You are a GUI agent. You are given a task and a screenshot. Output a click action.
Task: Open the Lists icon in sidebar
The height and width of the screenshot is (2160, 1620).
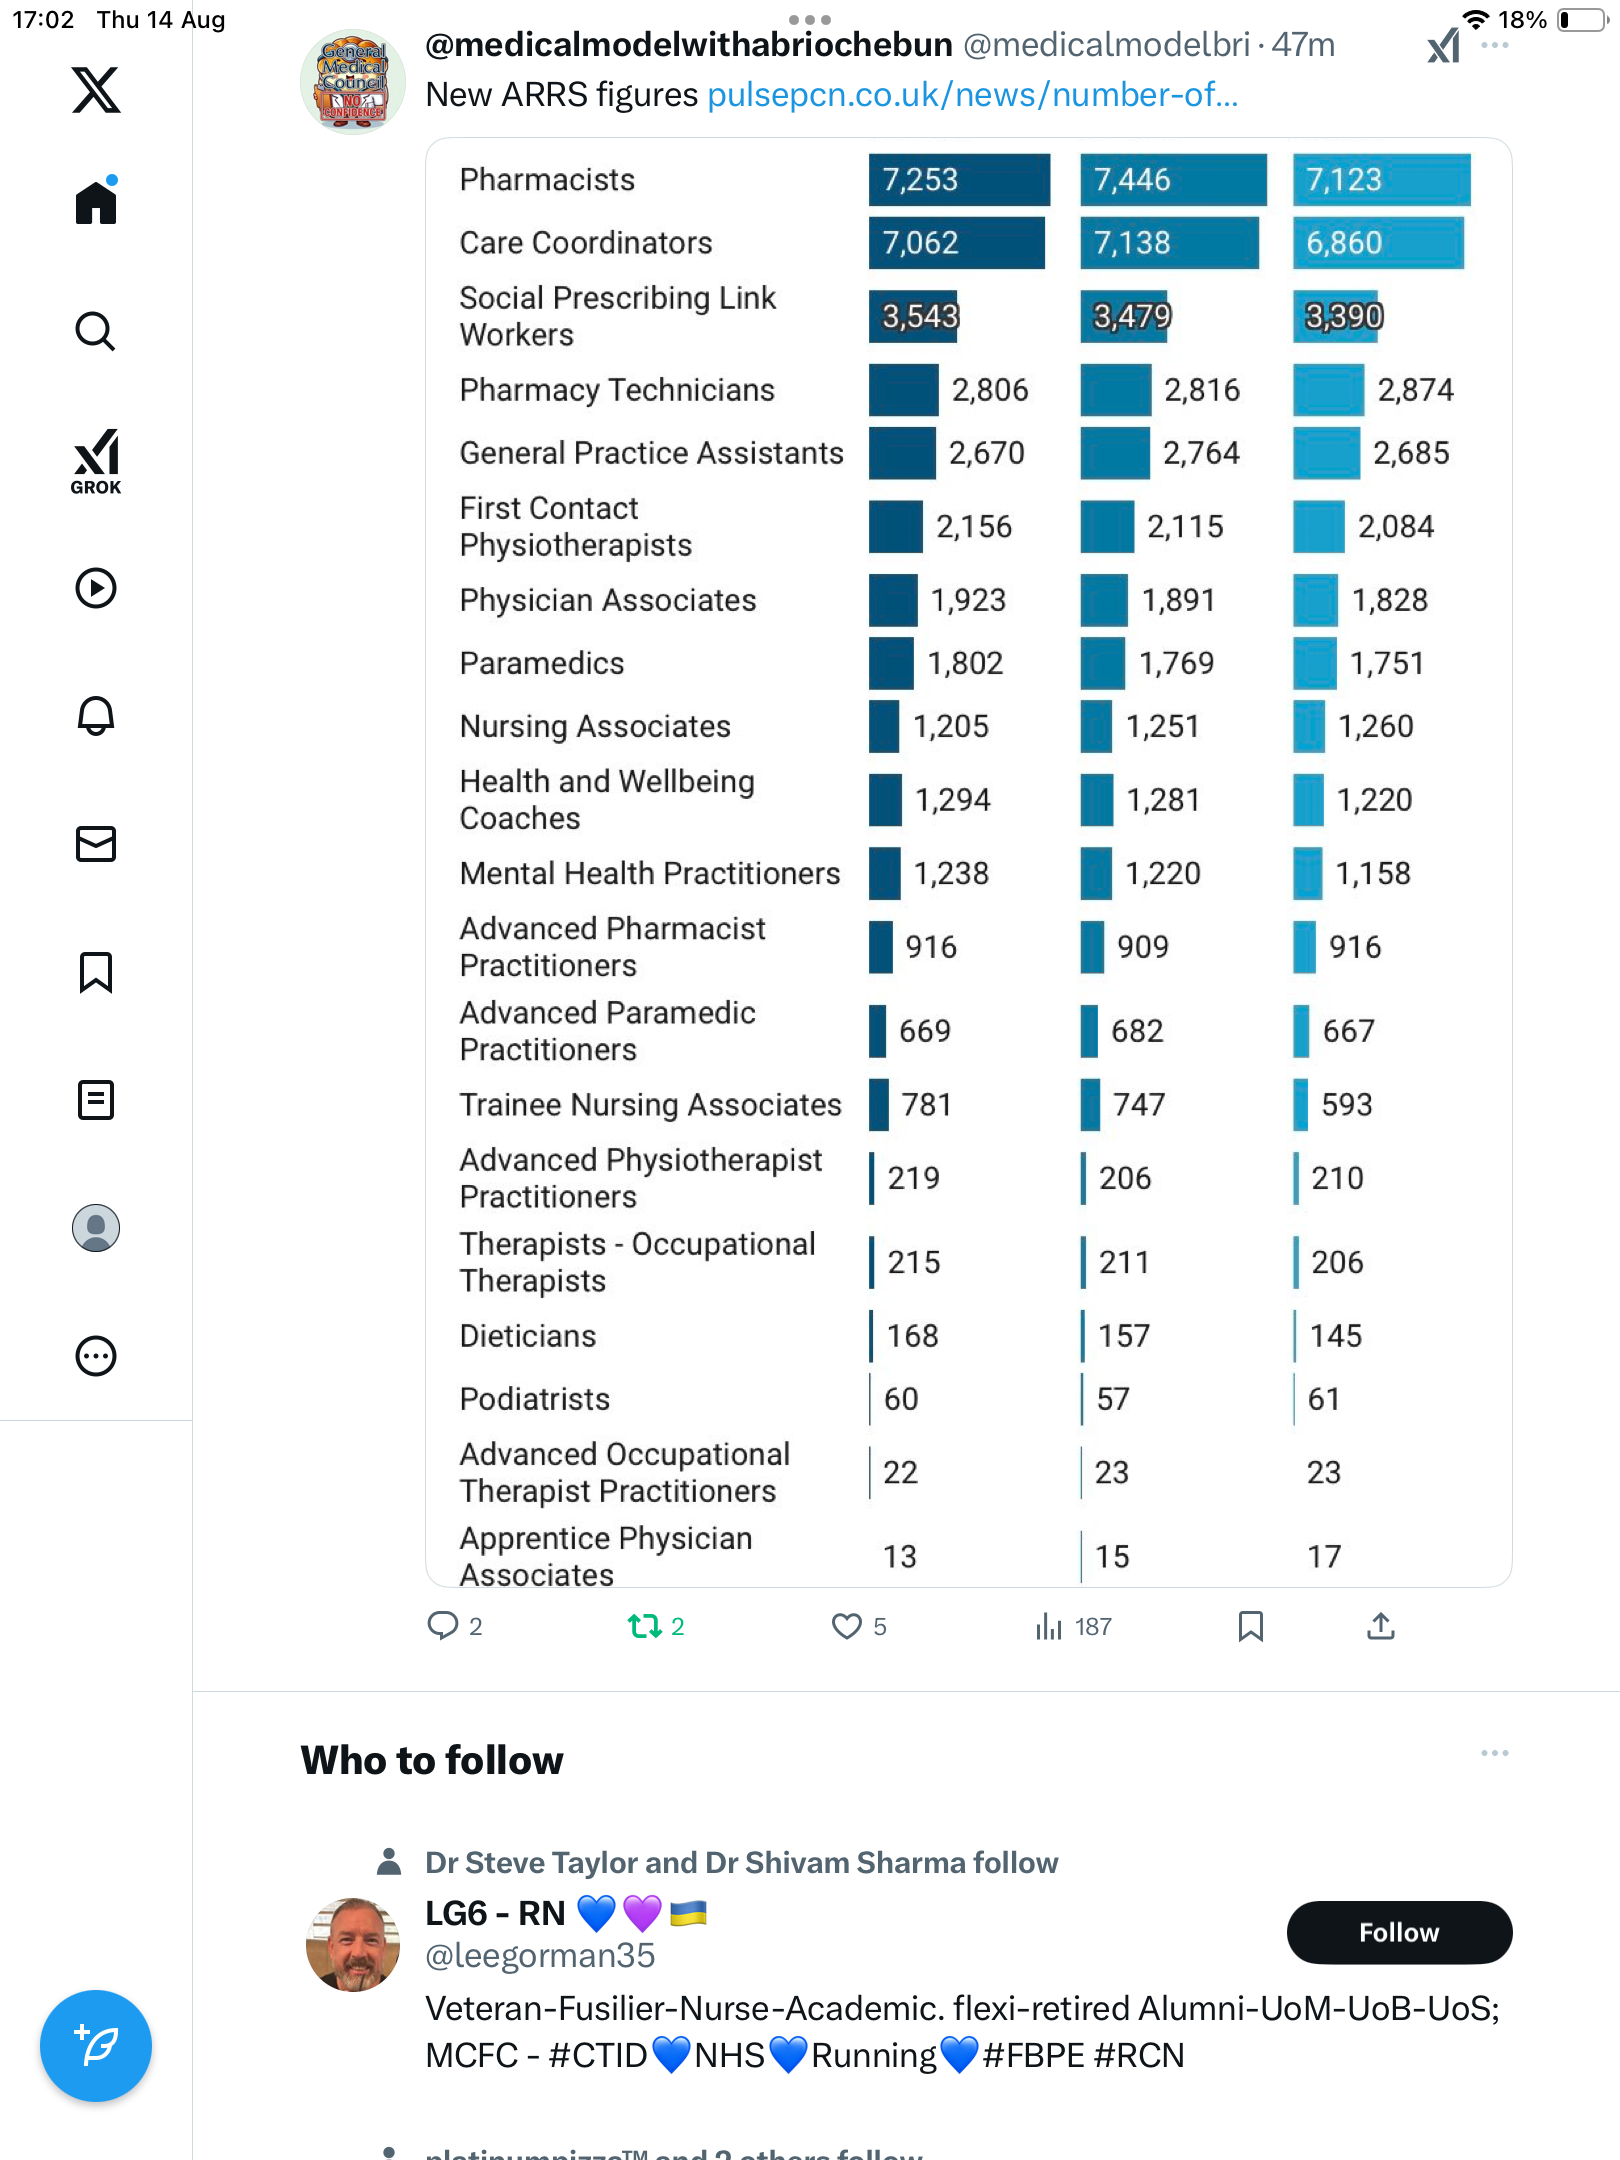pyautogui.click(x=96, y=1100)
